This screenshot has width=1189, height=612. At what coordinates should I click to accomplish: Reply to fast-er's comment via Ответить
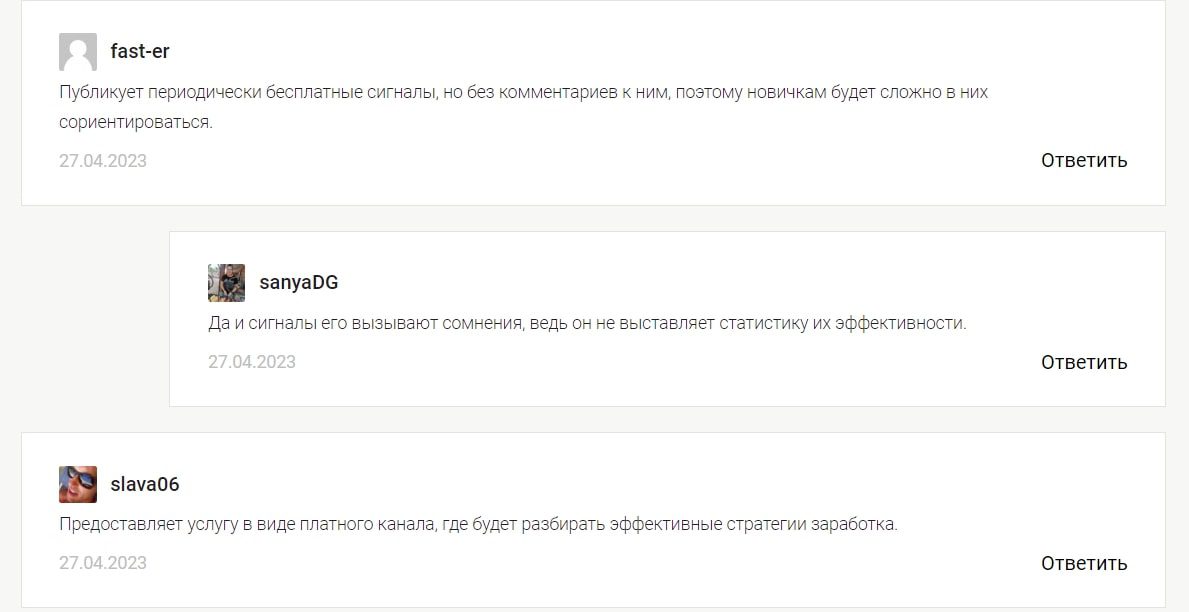coord(1084,161)
